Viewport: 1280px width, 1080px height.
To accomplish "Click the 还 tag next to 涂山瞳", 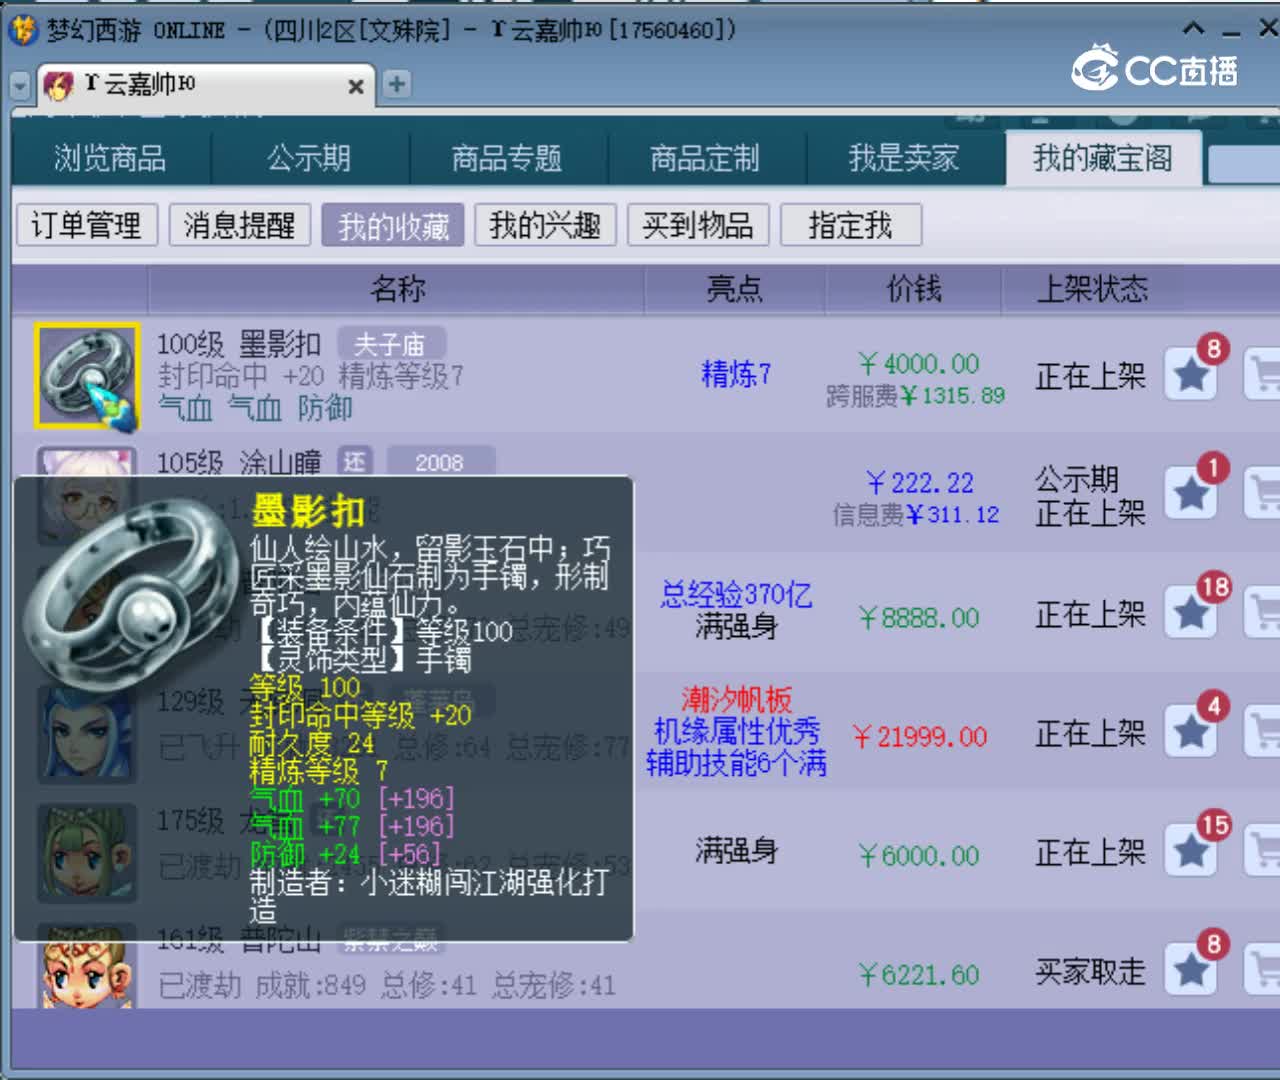I will click(x=355, y=462).
